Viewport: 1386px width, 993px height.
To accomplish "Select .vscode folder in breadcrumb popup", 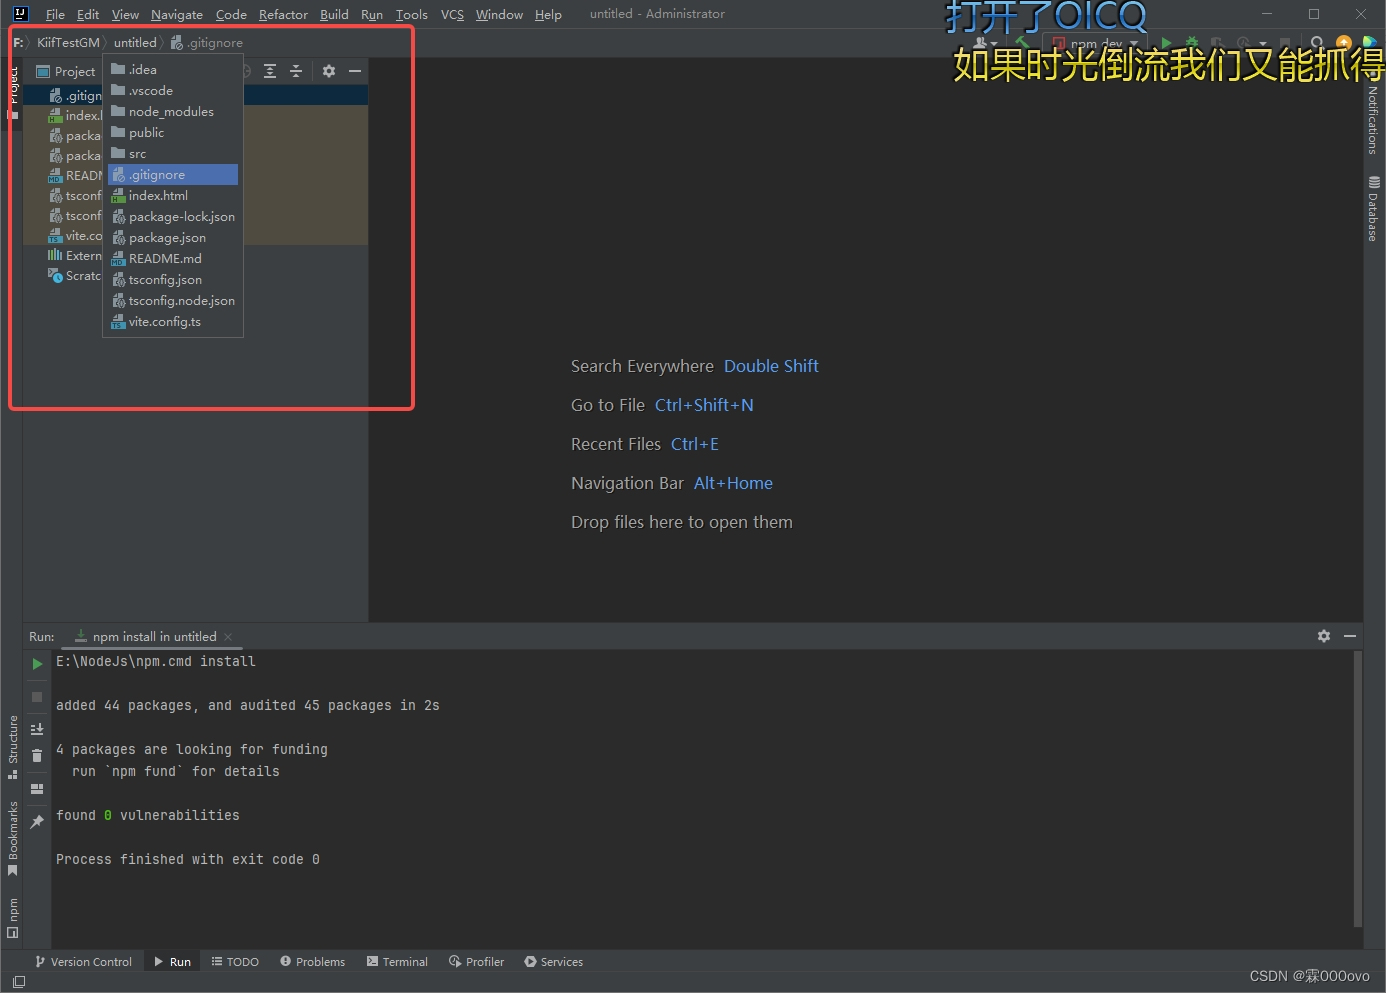I will pyautogui.click(x=173, y=91).
